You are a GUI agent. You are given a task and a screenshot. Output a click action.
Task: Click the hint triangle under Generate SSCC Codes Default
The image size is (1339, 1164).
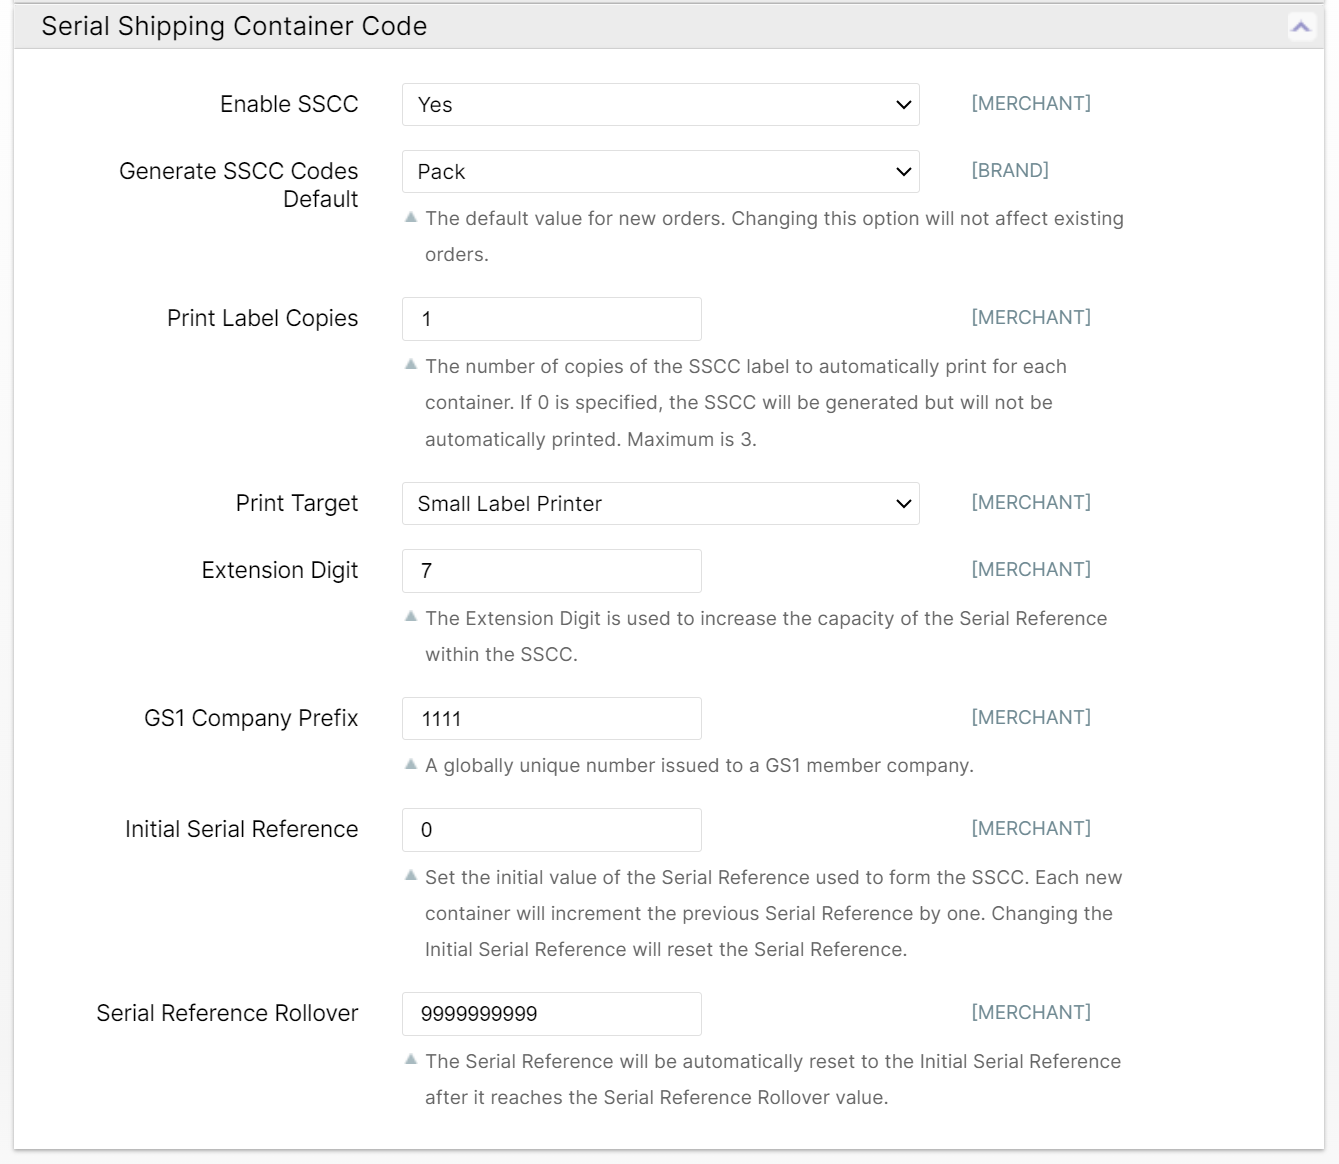pos(411,217)
